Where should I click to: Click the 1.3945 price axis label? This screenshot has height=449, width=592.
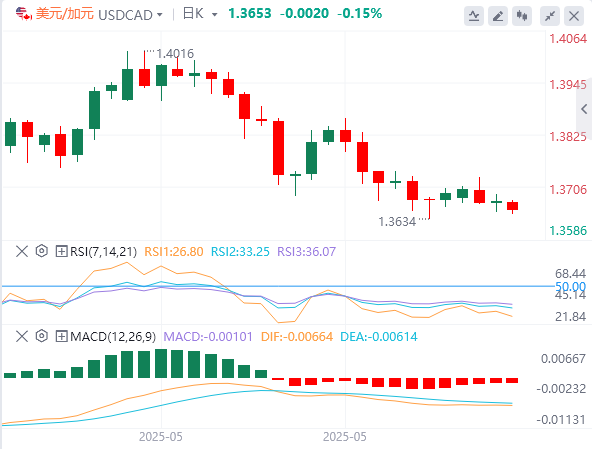[x=568, y=85]
